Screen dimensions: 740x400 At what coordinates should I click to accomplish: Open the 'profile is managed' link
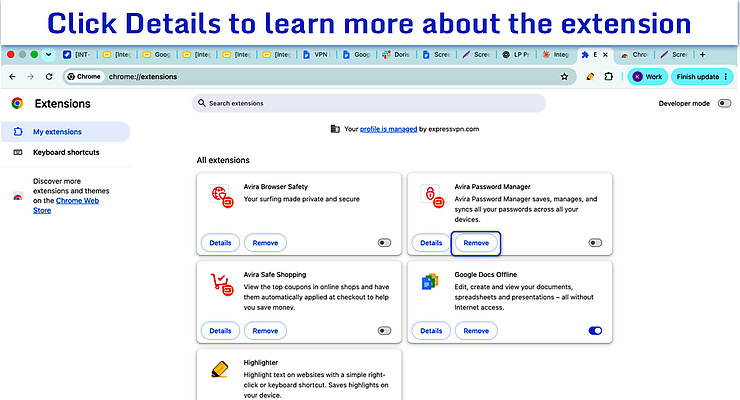[x=388, y=129]
